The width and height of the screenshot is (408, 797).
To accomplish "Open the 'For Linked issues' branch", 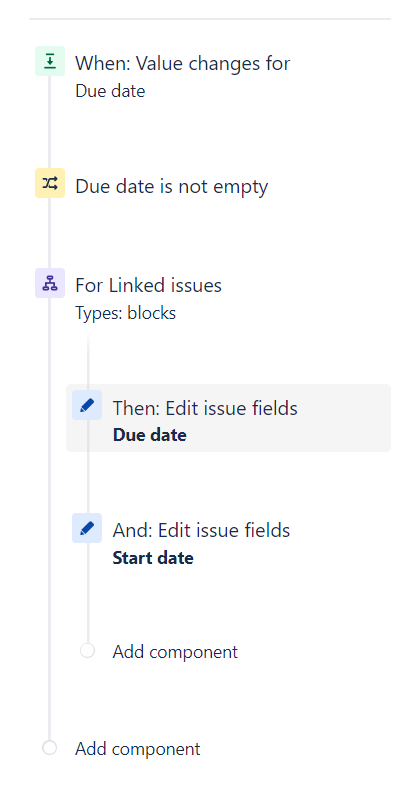I will [148, 285].
